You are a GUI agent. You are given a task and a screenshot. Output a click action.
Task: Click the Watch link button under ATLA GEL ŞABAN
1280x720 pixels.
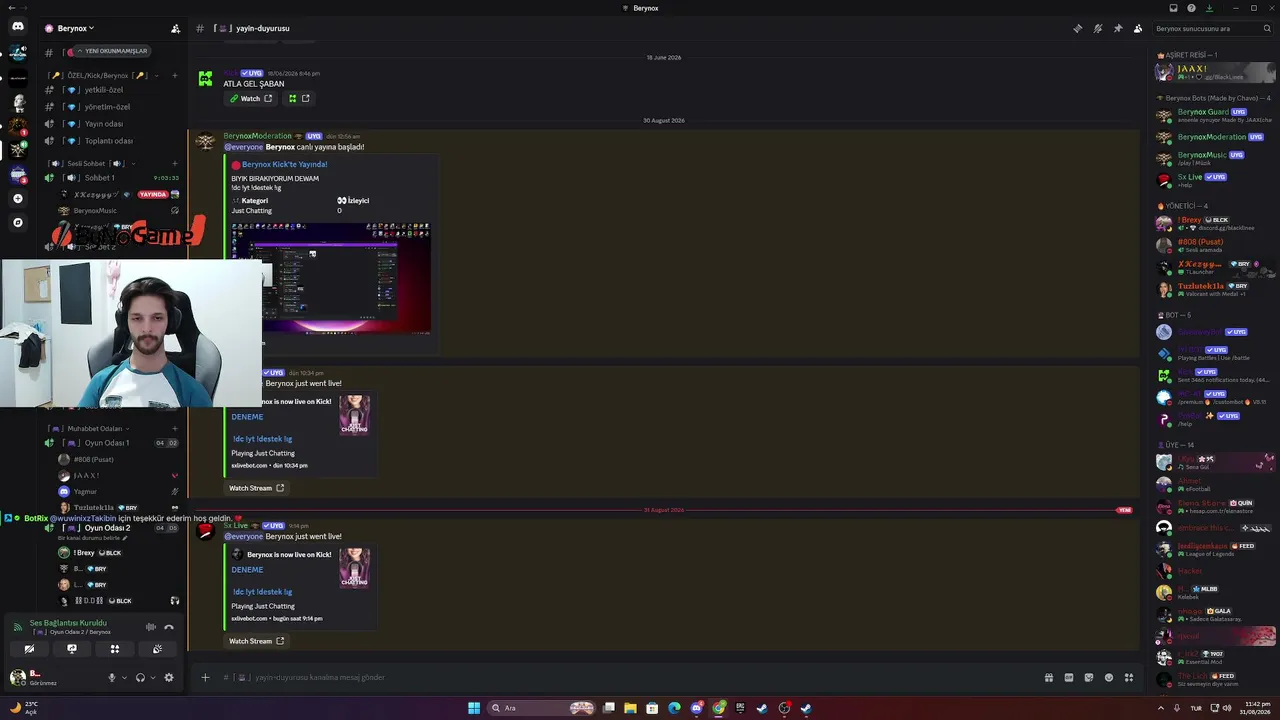pos(250,98)
